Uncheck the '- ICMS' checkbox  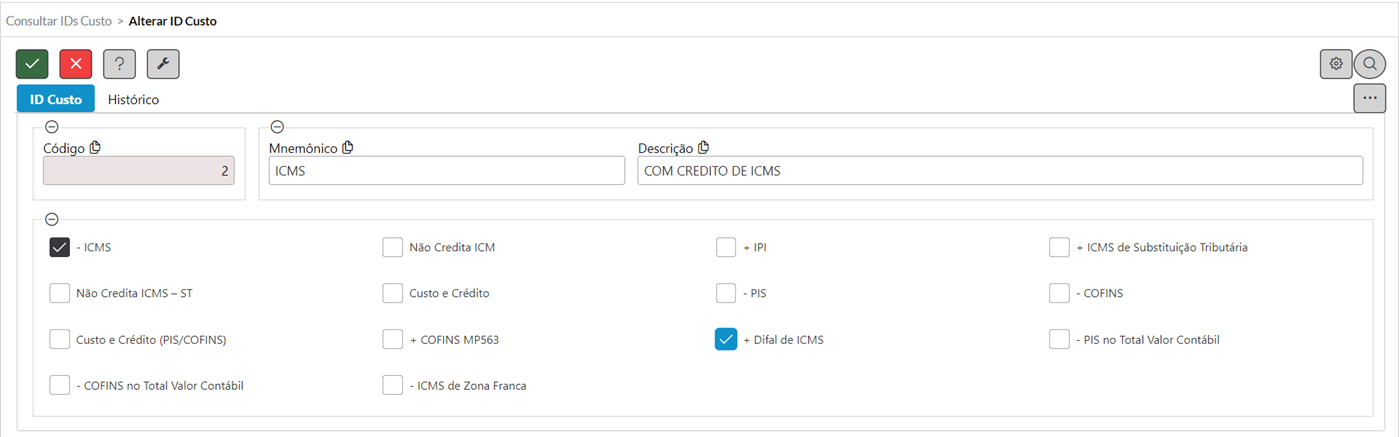click(59, 247)
